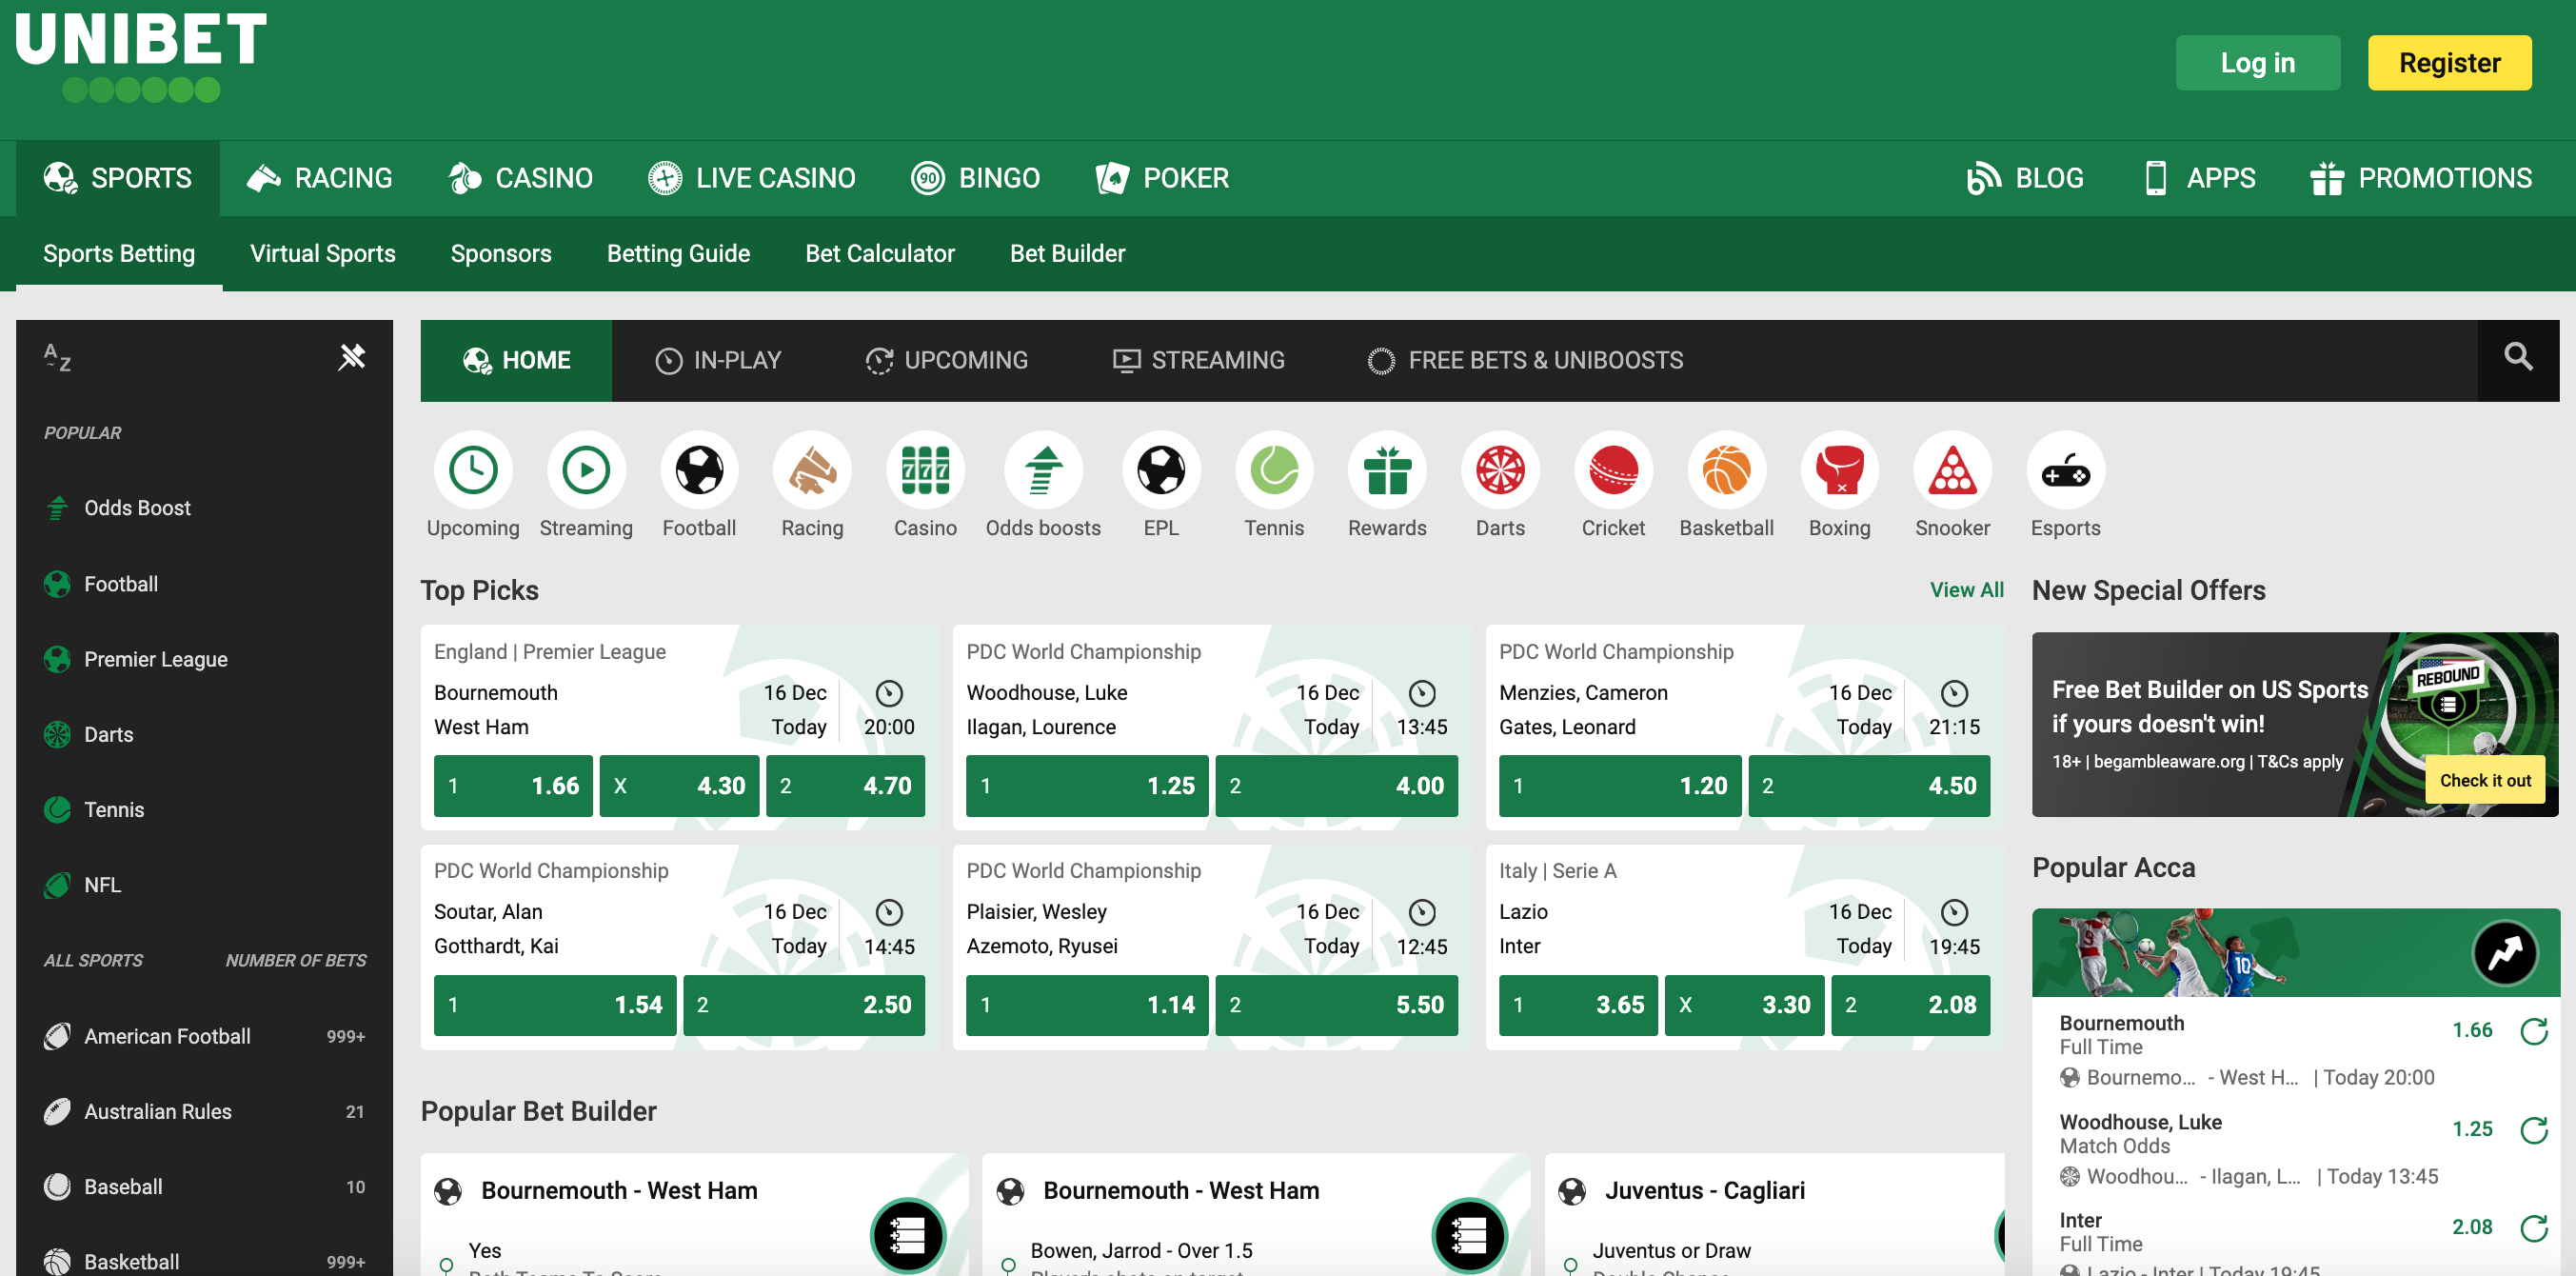
Task: Select the Cricket sport icon
Action: click(1612, 470)
